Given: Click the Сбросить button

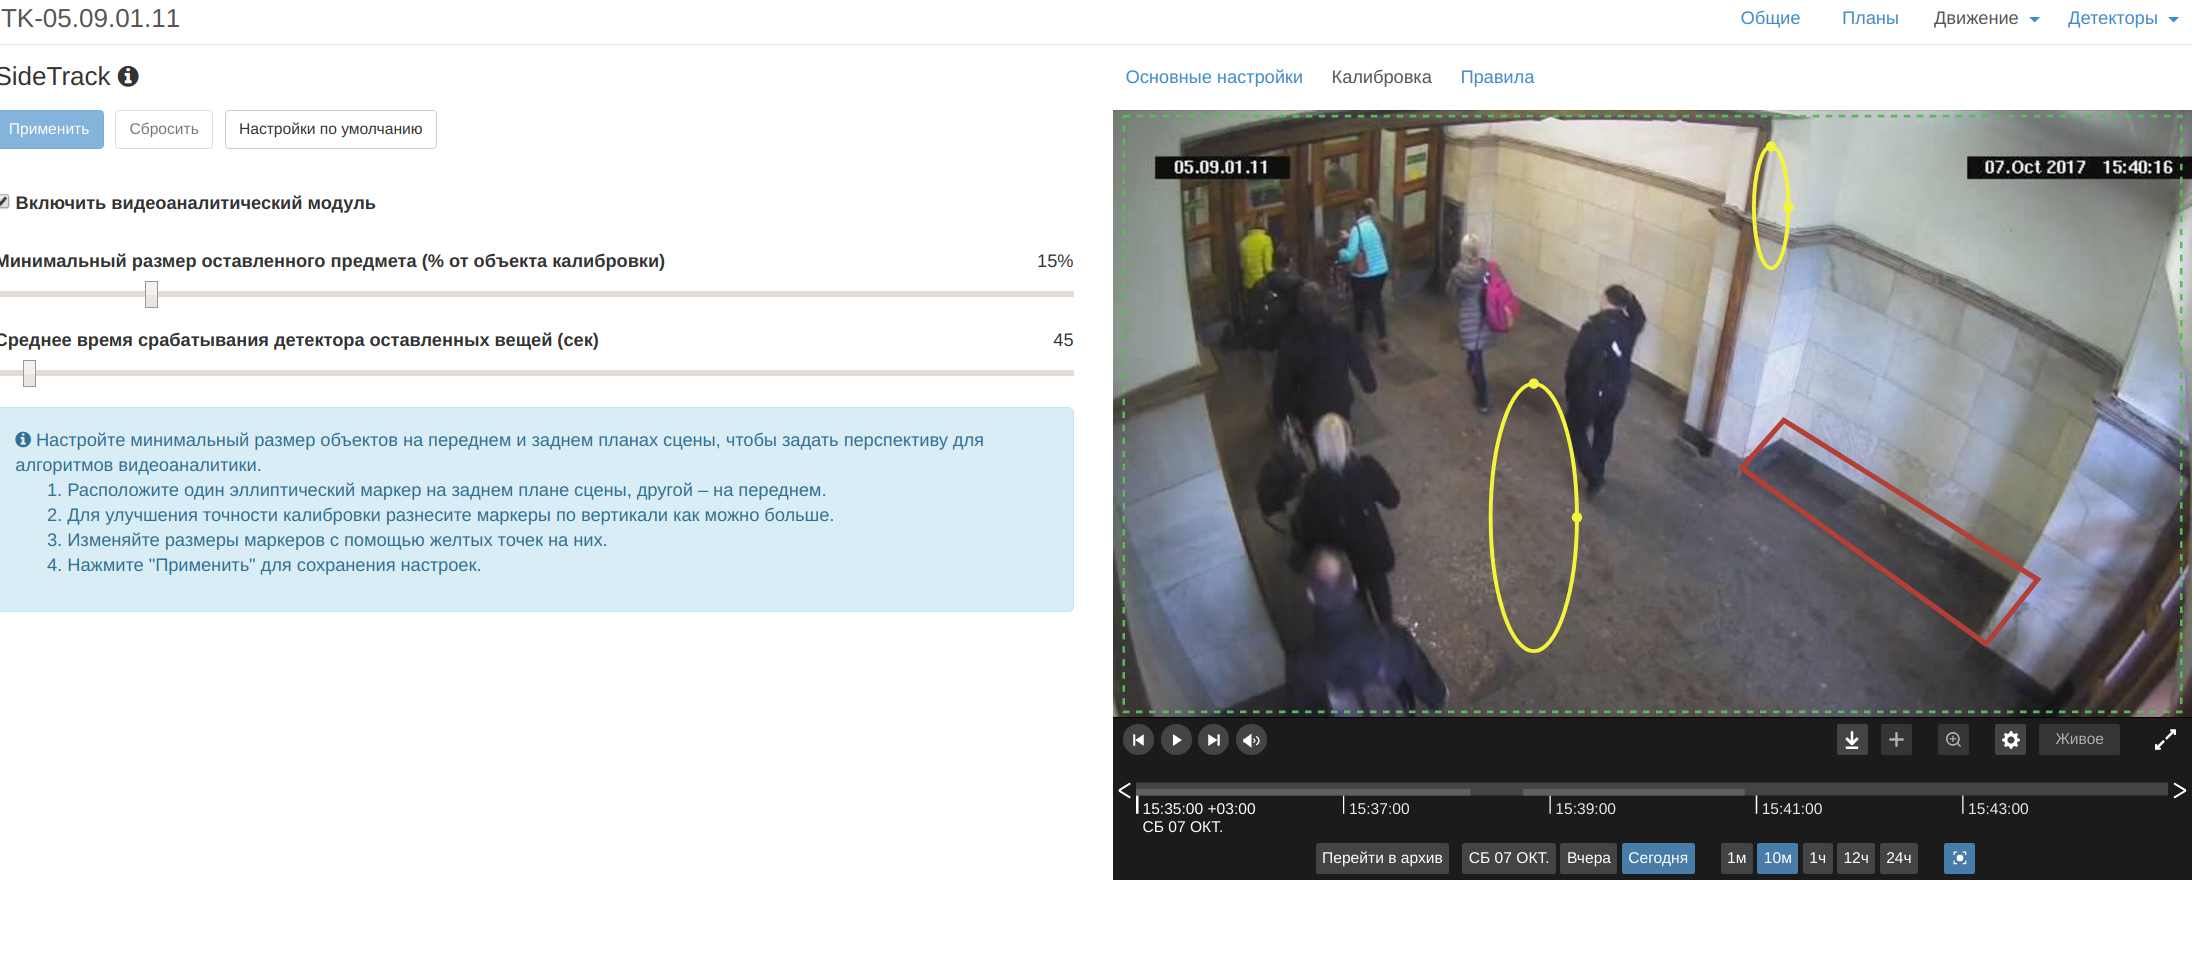Looking at the screenshot, I should pyautogui.click(x=164, y=129).
